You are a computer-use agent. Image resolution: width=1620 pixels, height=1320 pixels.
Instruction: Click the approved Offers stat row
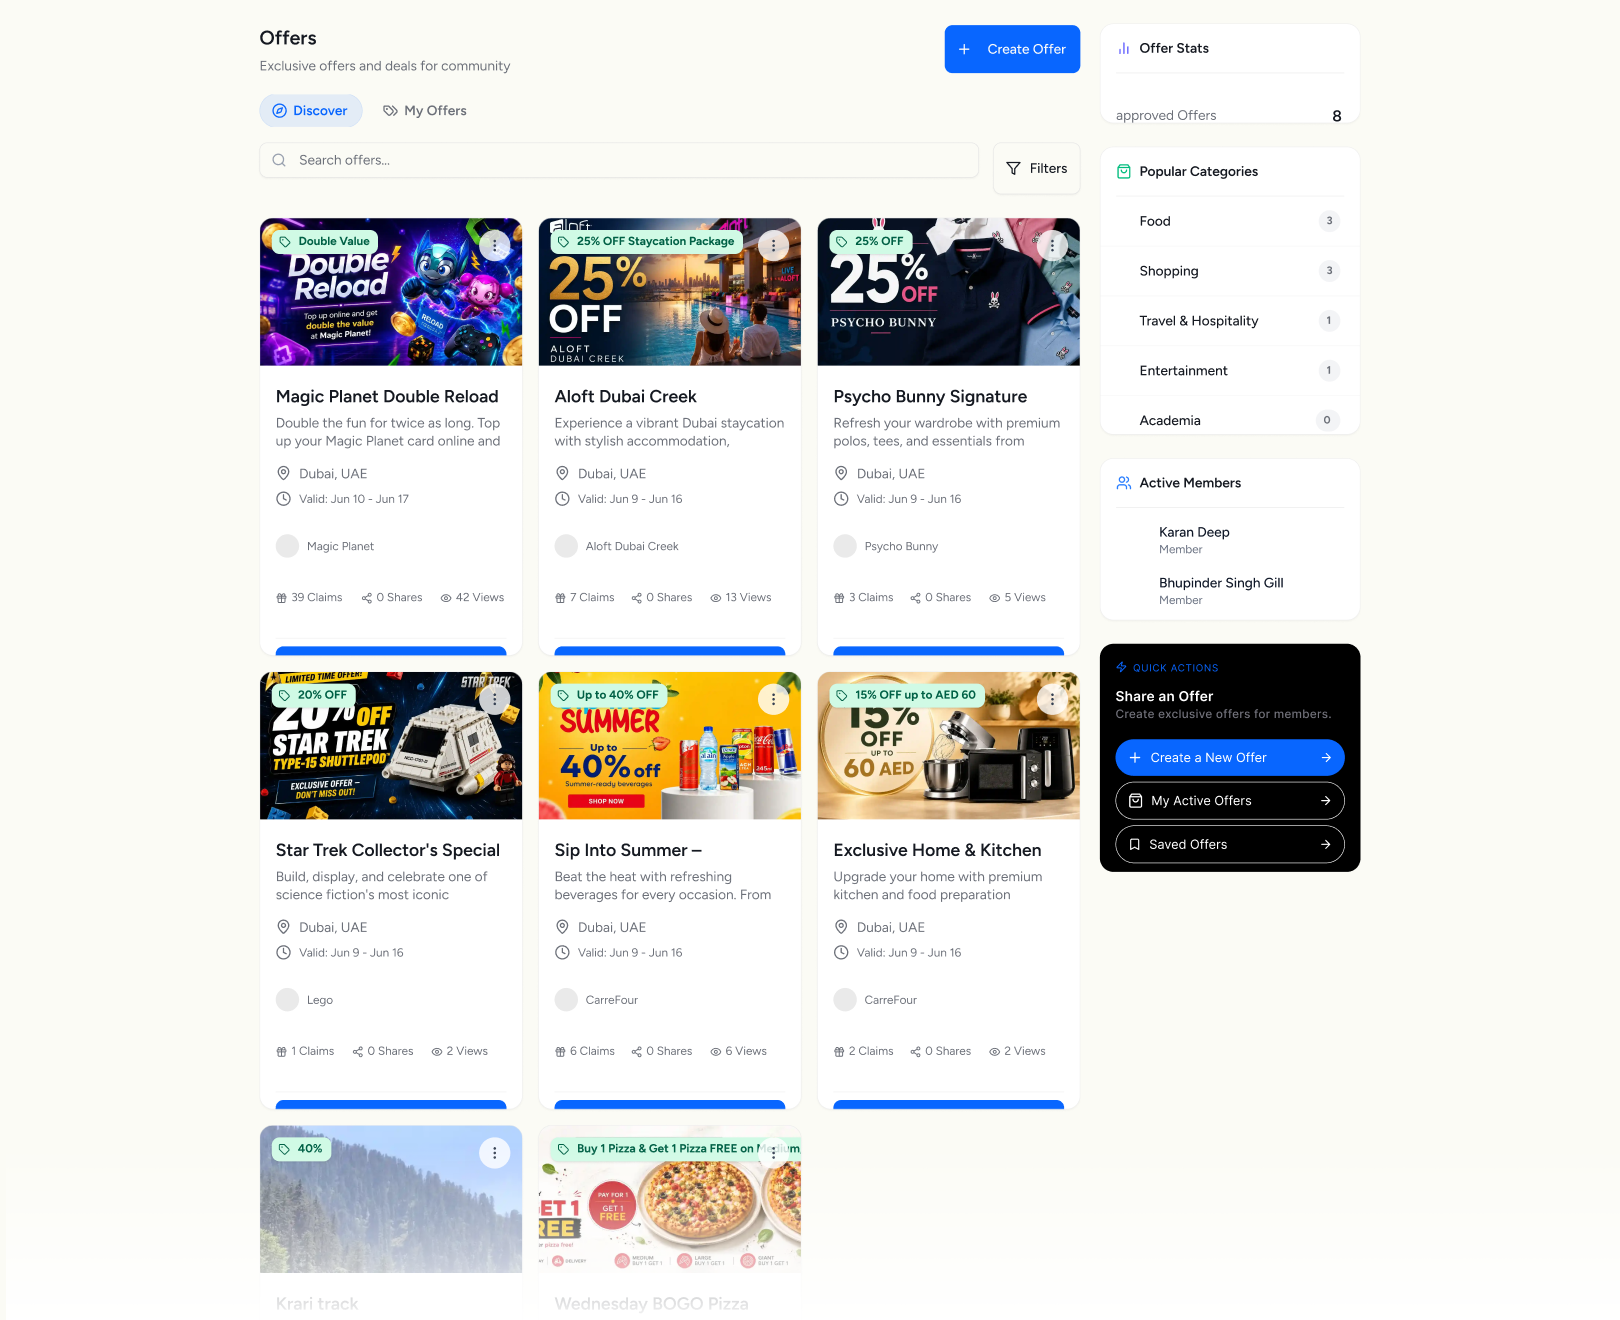pyautogui.click(x=1230, y=116)
